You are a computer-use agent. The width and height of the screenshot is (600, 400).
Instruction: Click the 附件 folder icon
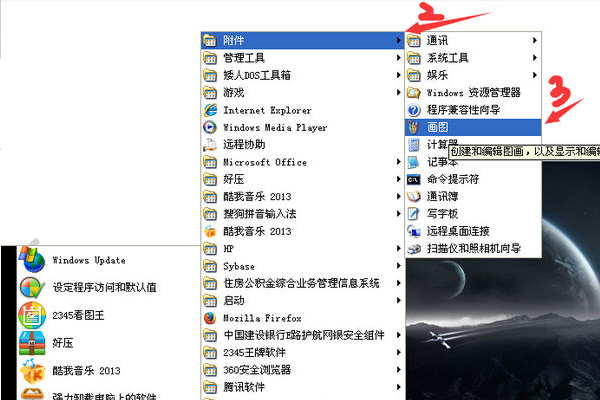pyautogui.click(x=210, y=40)
